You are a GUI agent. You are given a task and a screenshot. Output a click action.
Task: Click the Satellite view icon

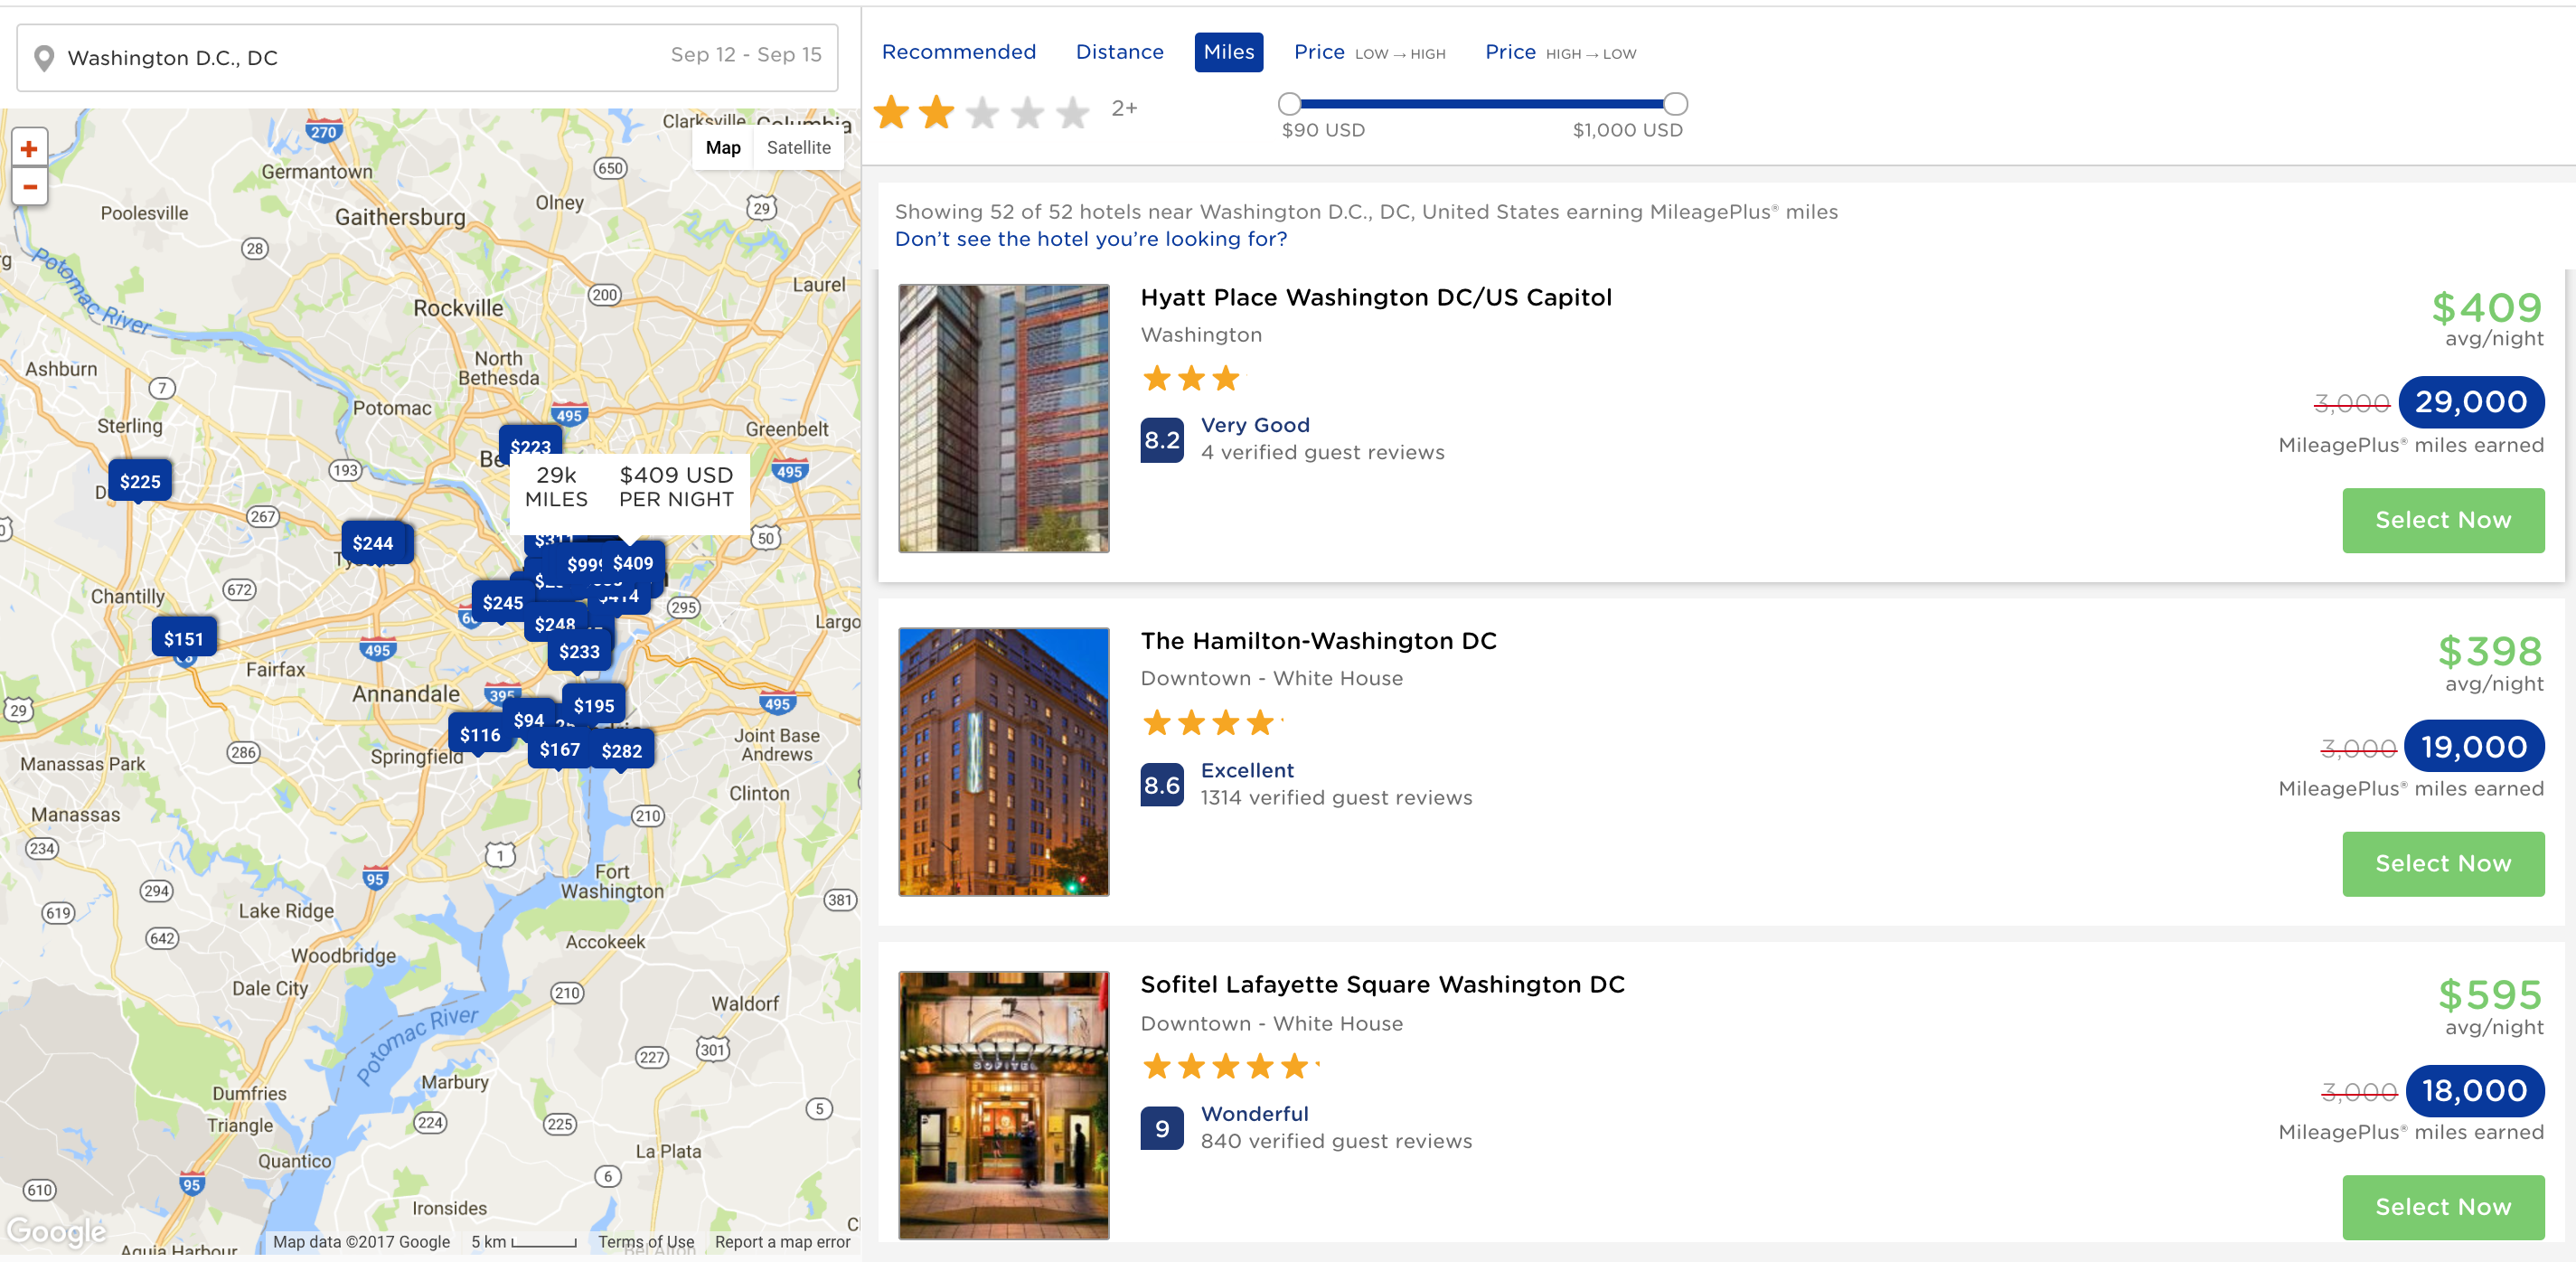click(x=798, y=148)
